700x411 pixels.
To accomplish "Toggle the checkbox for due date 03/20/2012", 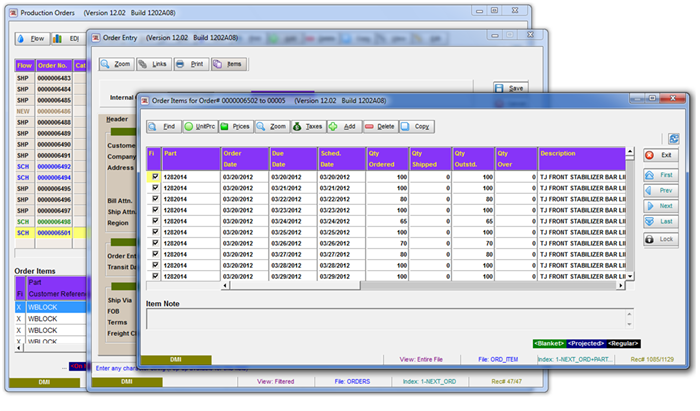I will coord(155,177).
